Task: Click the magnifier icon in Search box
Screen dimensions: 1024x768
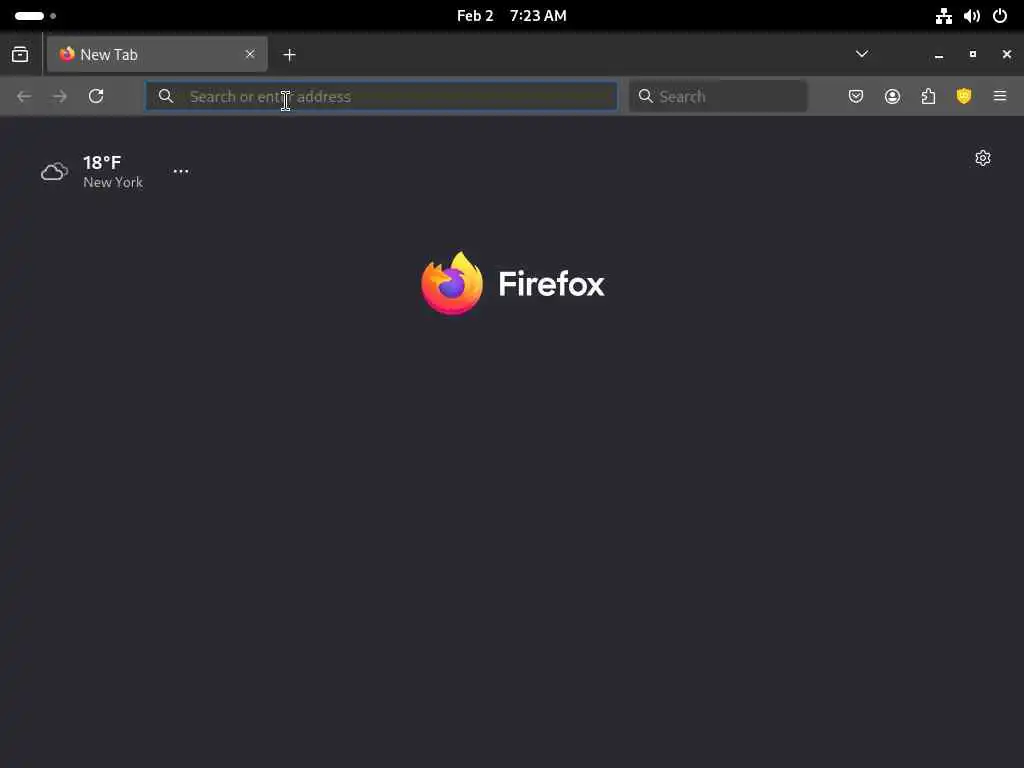Action: click(646, 97)
